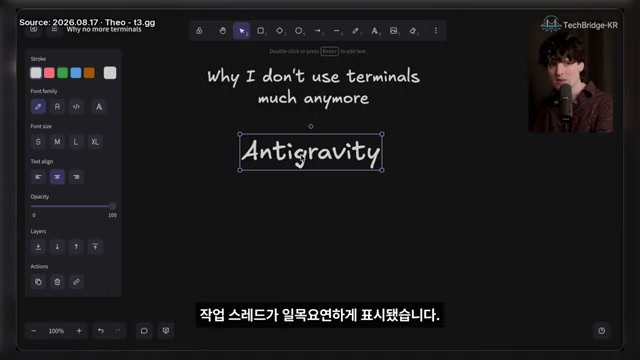
Task: Zoom out with the minus button
Action: point(34,331)
